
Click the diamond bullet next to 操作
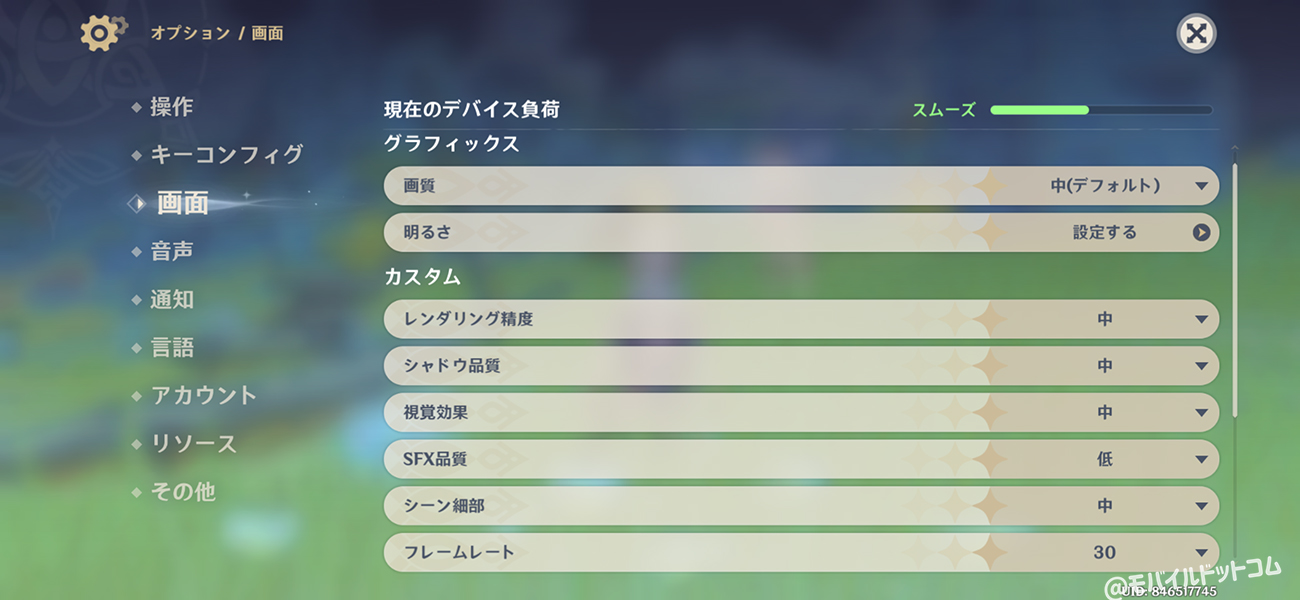click(x=136, y=107)
